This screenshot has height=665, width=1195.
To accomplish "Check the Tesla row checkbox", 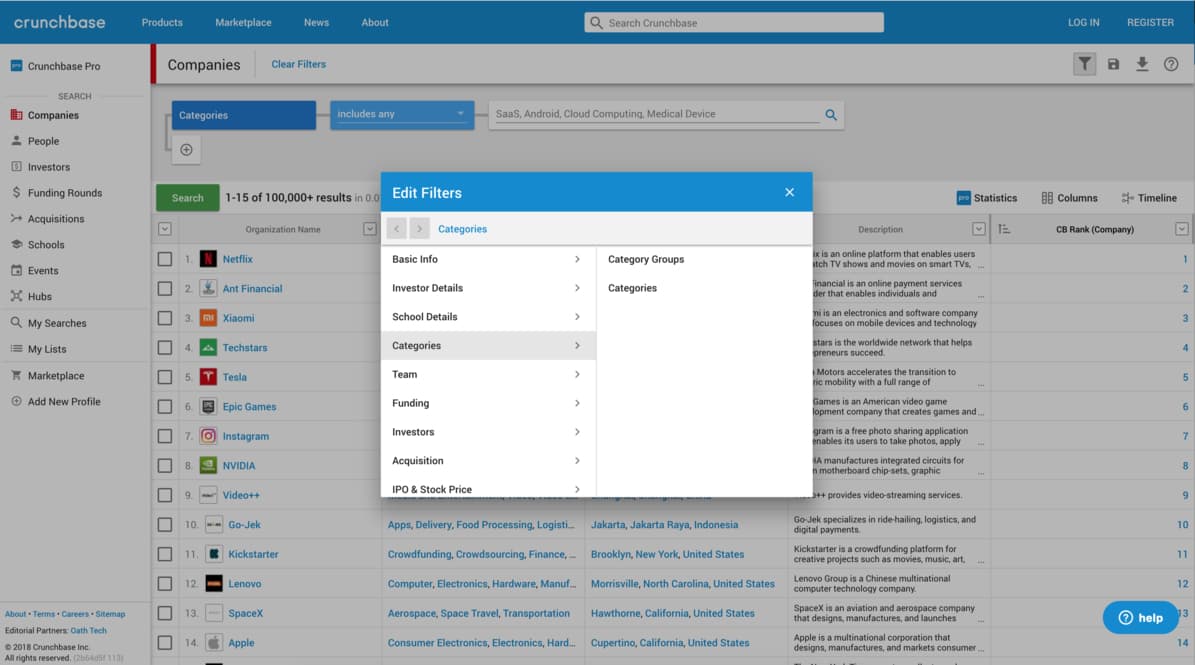I will (x=165, y=377).
